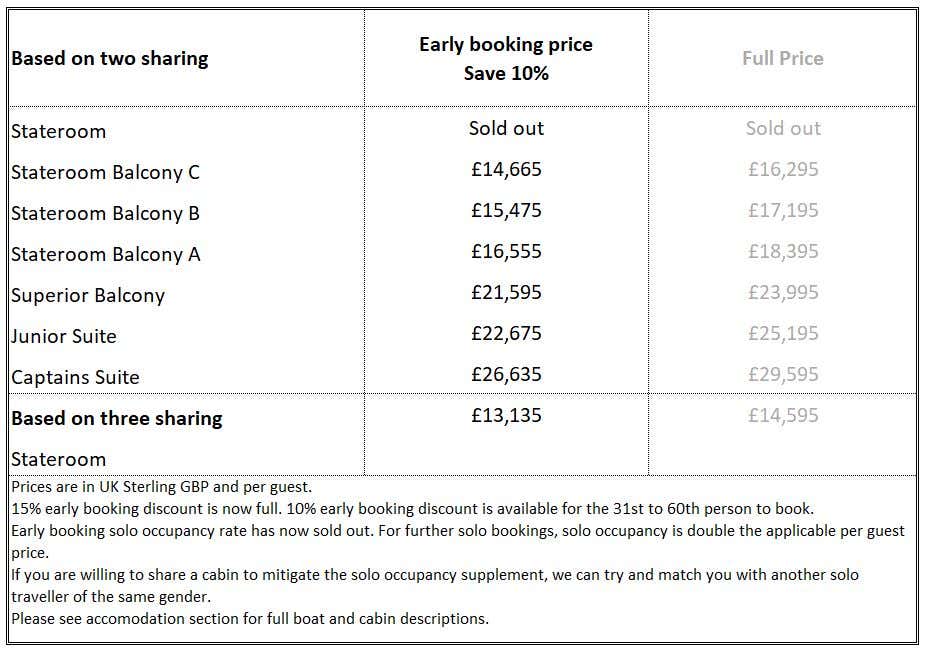Select the £14,665 early booking price
Image resolution: width=926 pixels, height=651 pixels.
point(506,169)
